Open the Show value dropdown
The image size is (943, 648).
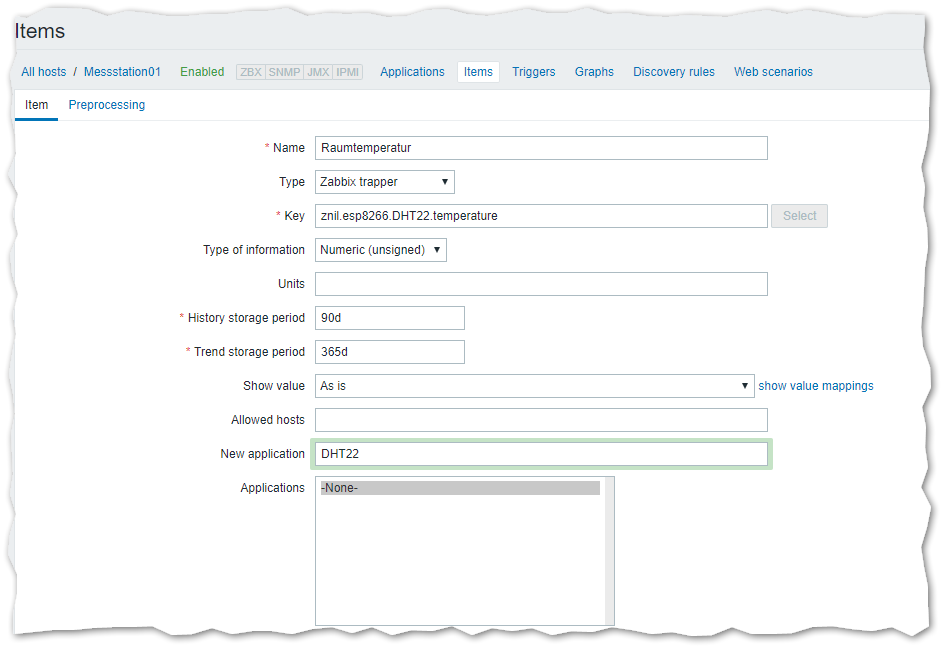(x=534, y=386)
